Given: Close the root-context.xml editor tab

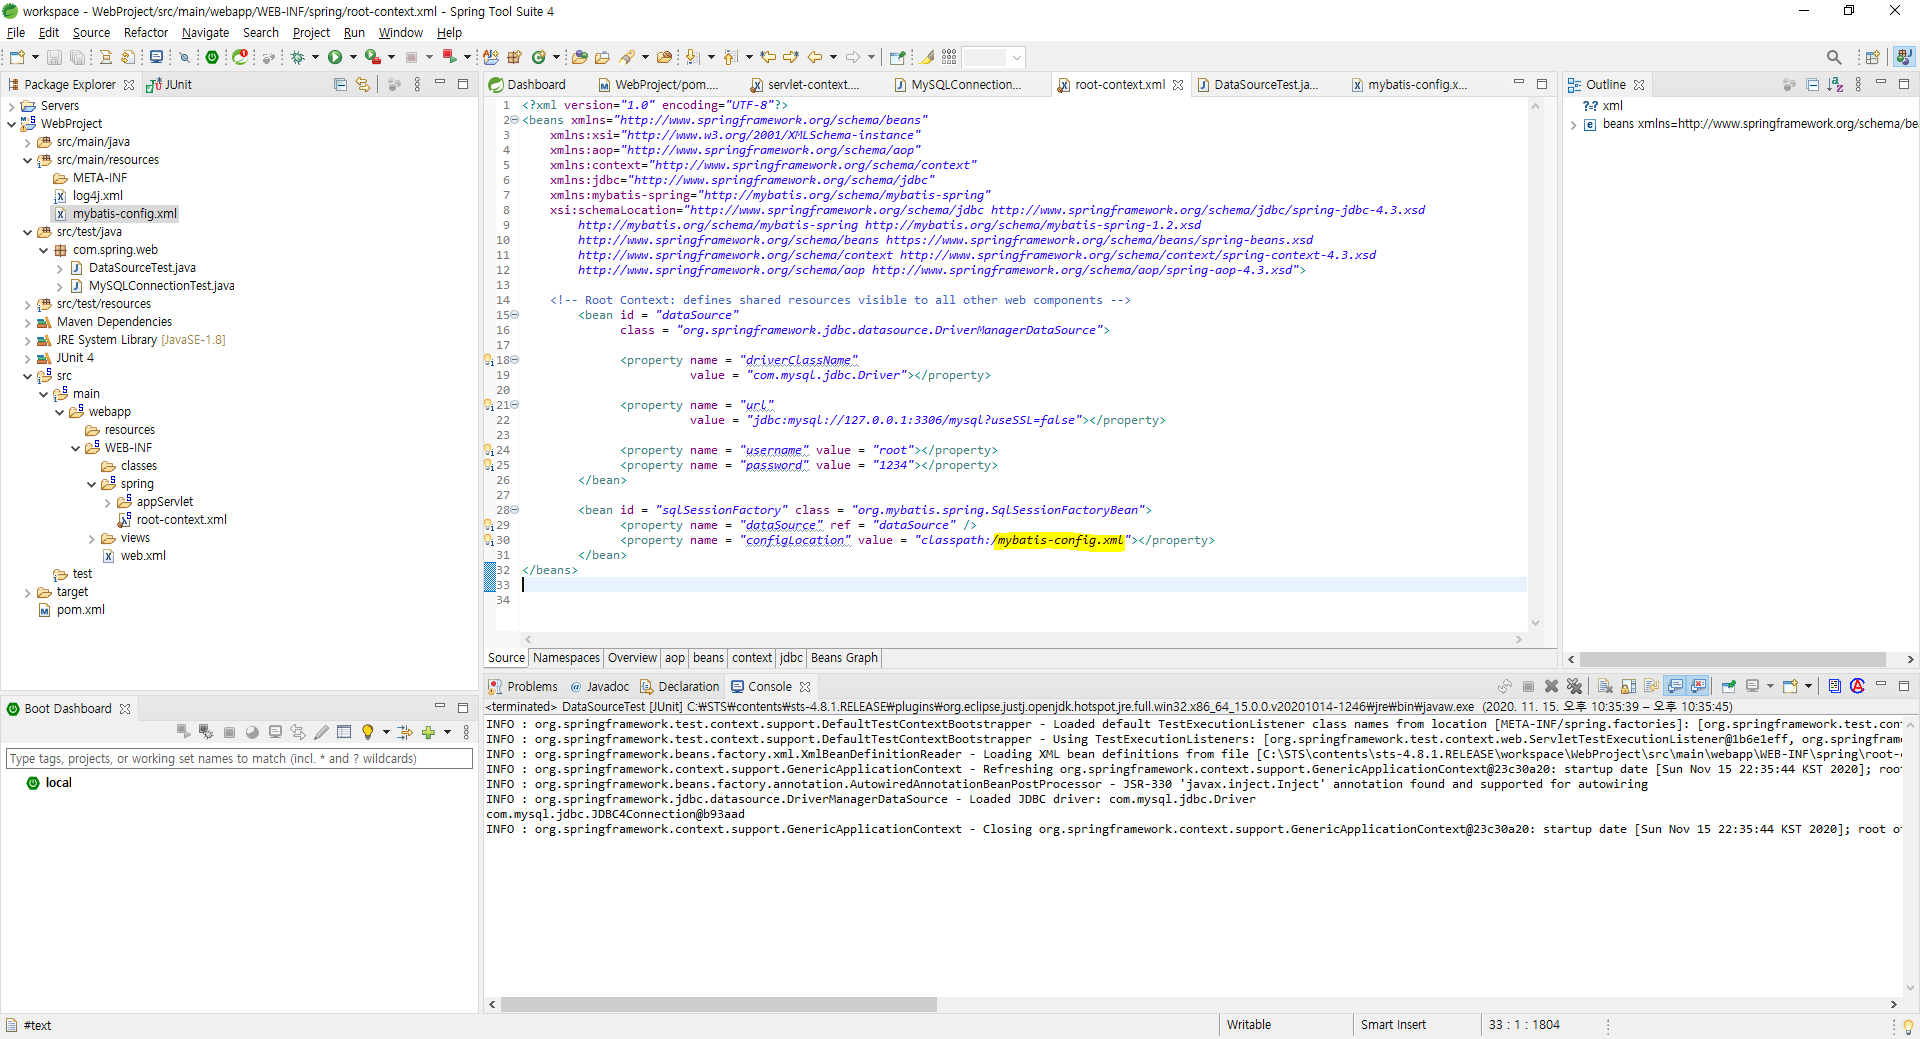Looking at the screenshot, I should [1178, 85].
